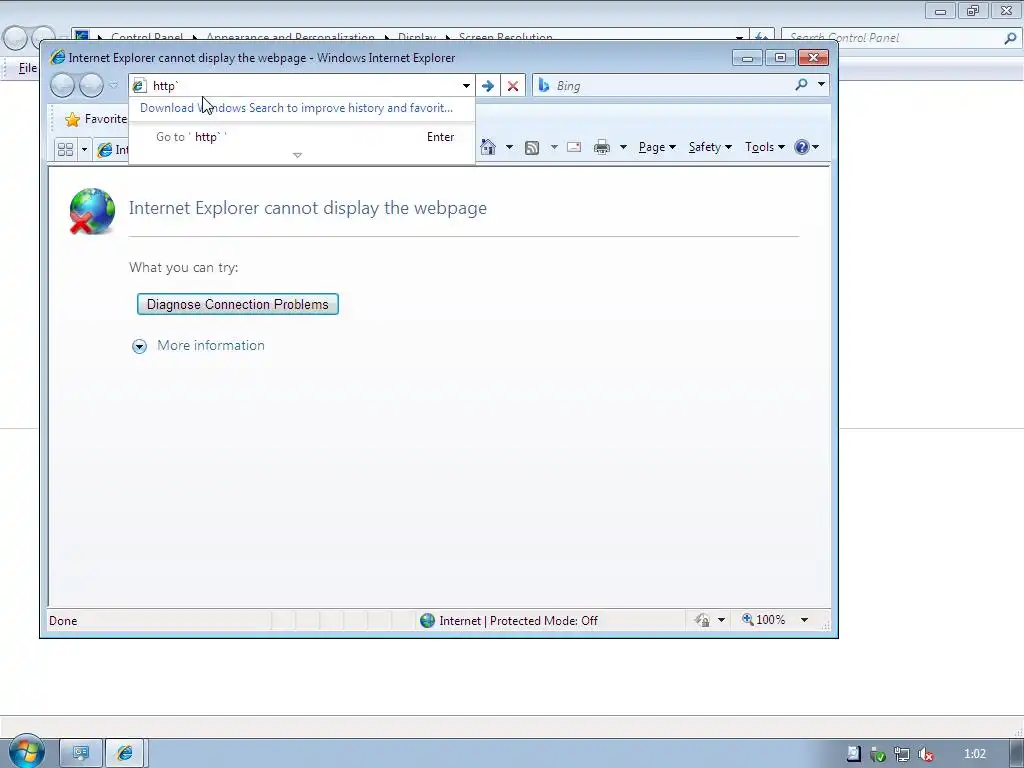This screenshot has height=768, width=1024.
Task: Click the globe icon in status bar
Action: [427, 620]
